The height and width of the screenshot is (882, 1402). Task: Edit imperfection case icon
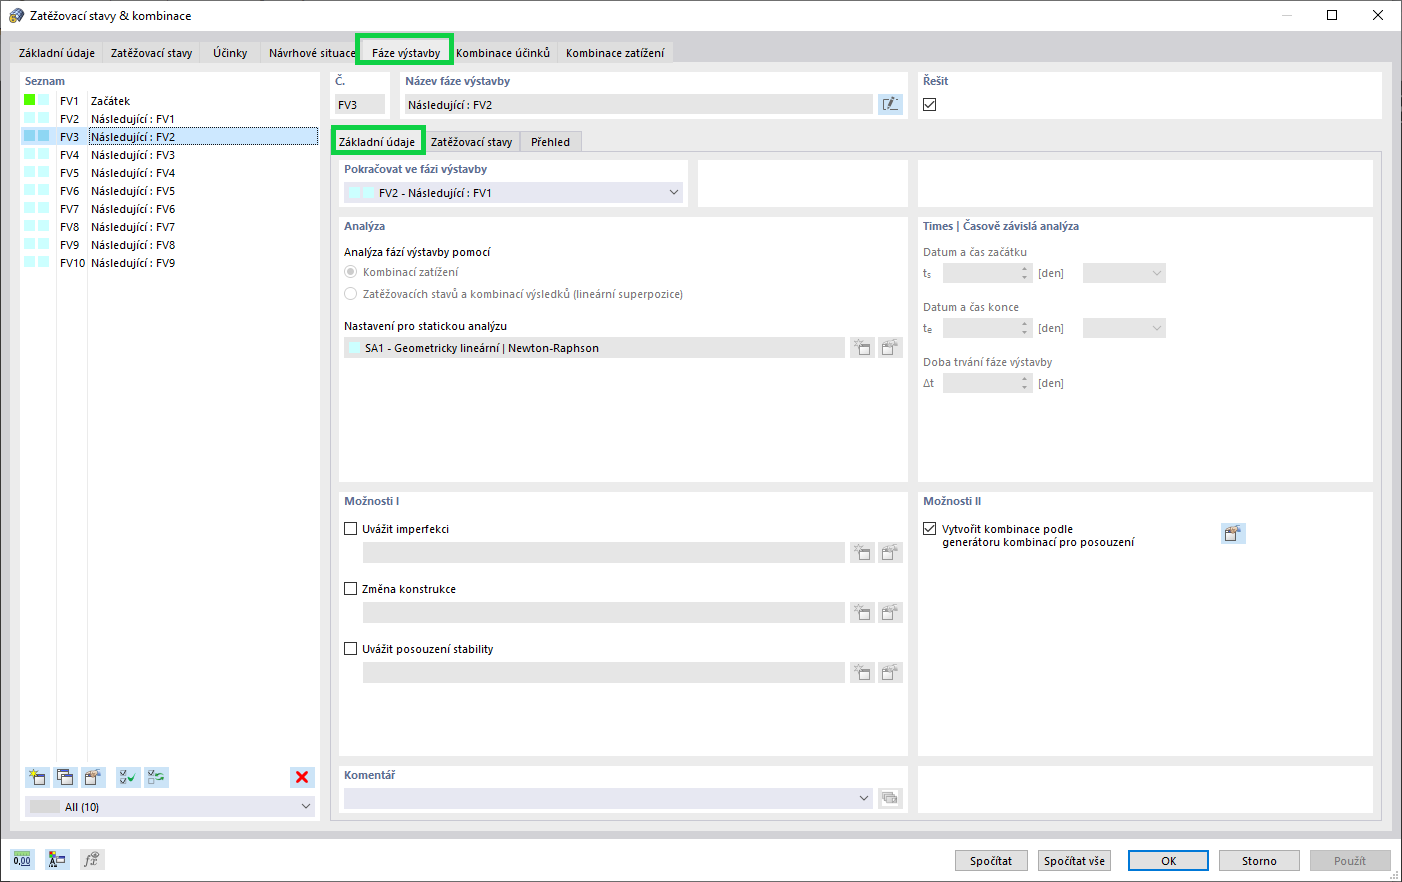tap(890, 552)
